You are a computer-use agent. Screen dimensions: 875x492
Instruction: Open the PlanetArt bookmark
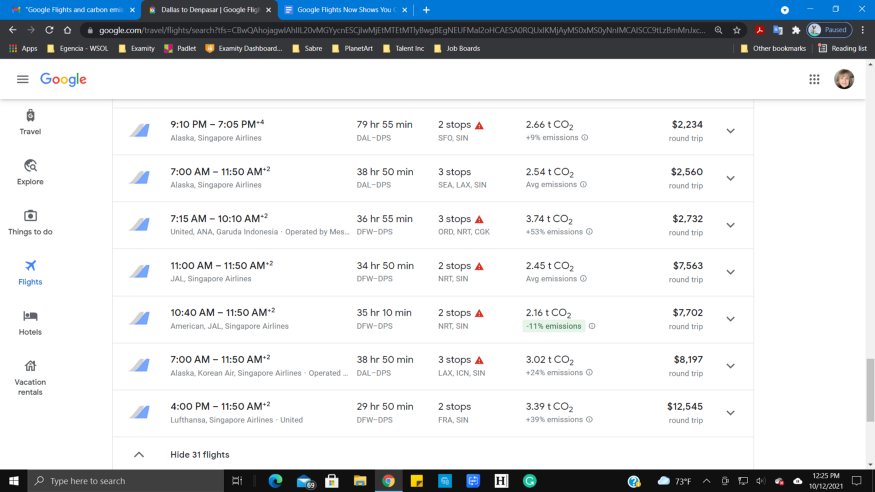(352, 49)
